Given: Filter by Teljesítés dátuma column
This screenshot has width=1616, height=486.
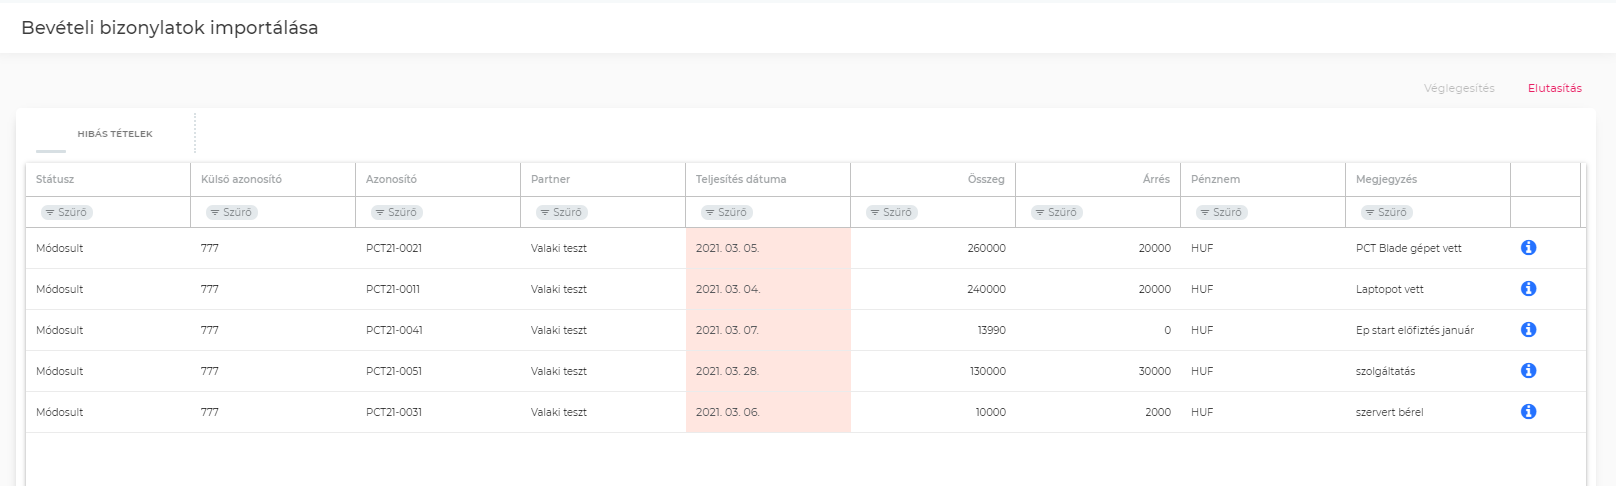Looking at the screenshot, I should (x=726, y=212).
